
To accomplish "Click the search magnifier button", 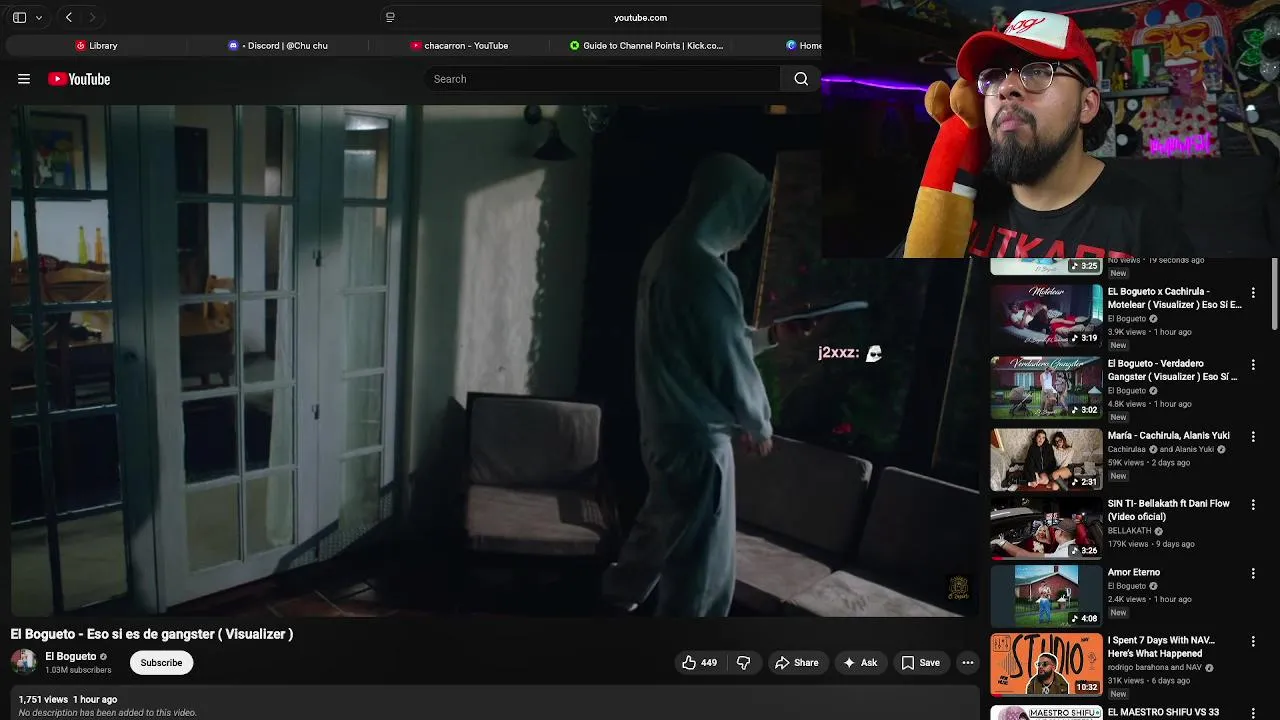I will [x=801, y=79].
